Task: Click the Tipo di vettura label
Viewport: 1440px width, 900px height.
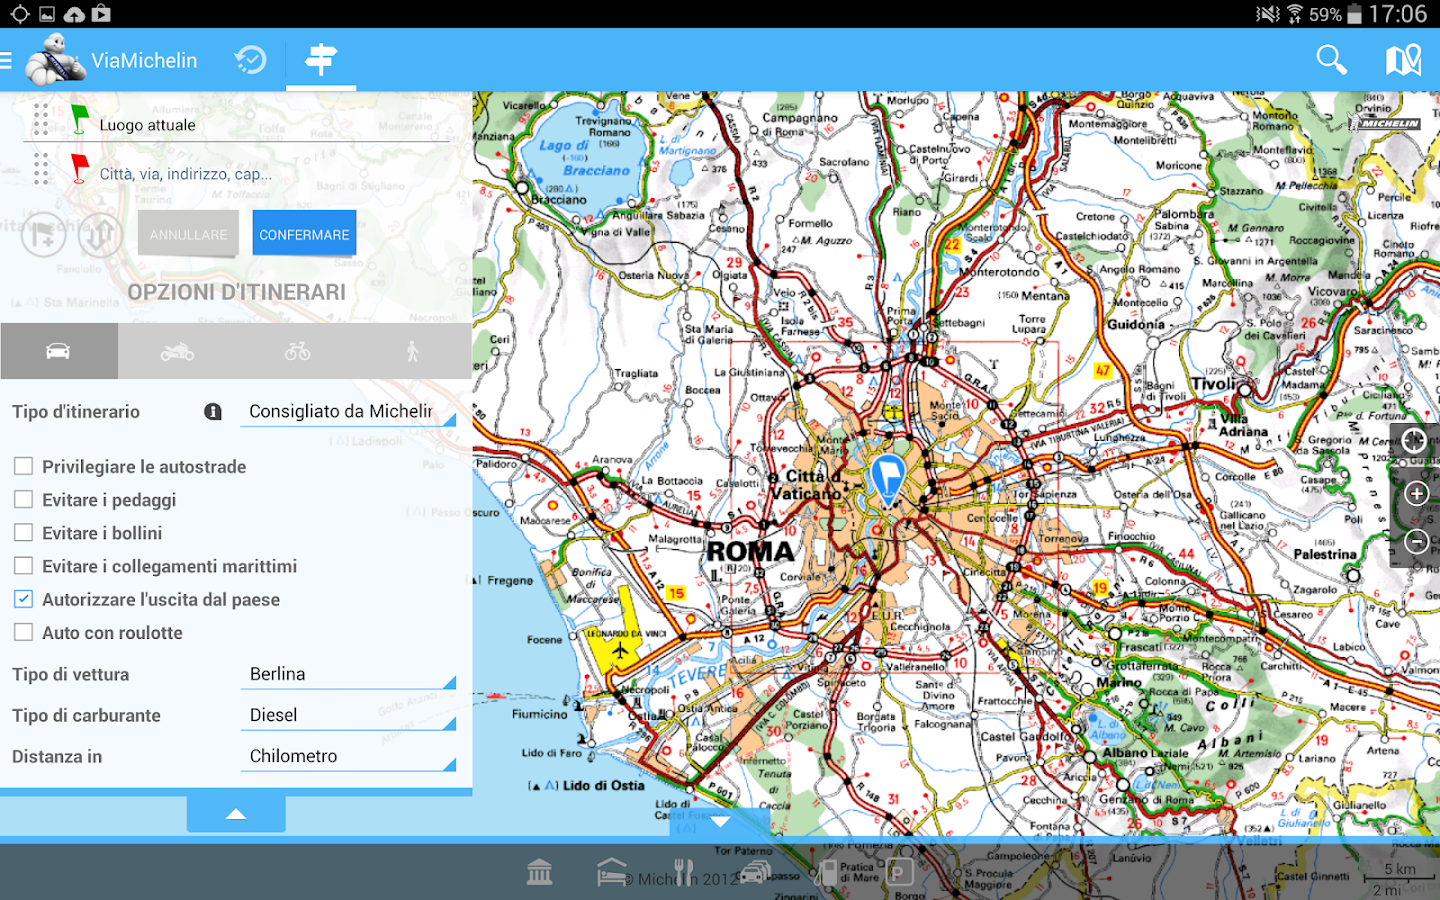Action: tap(71, 675)
